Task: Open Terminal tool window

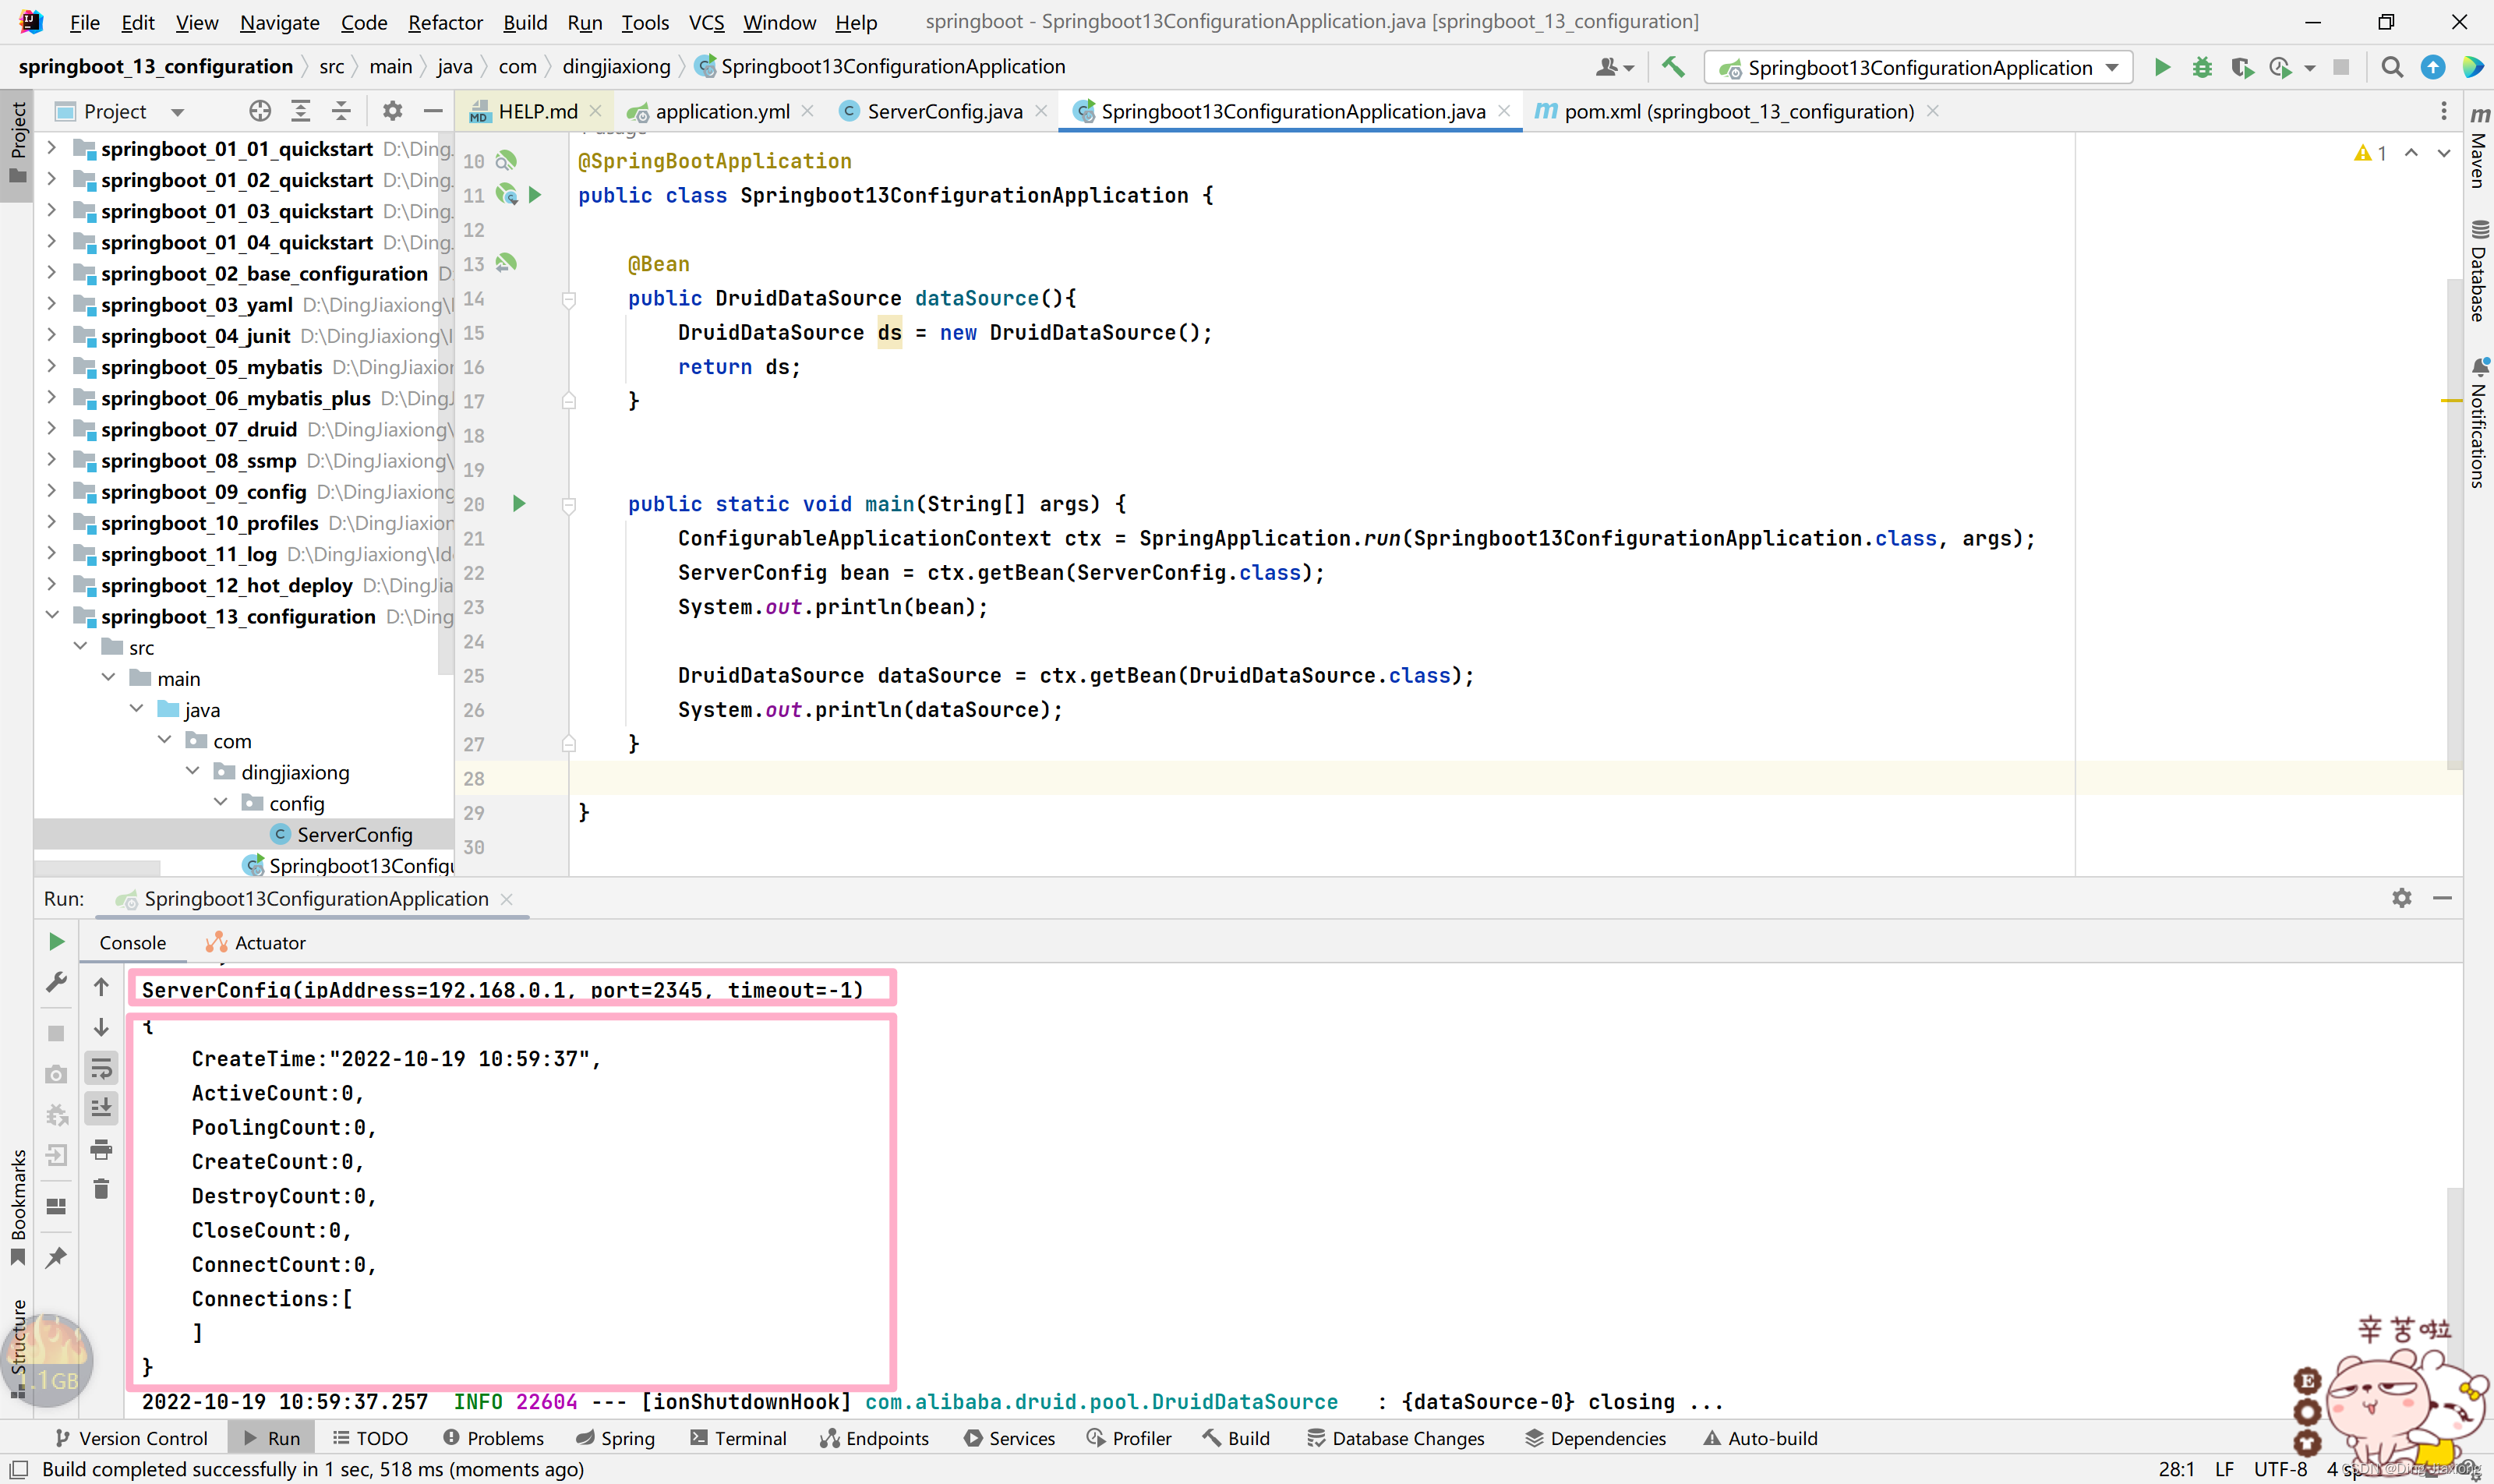Action: click(x=738, y=1438)
